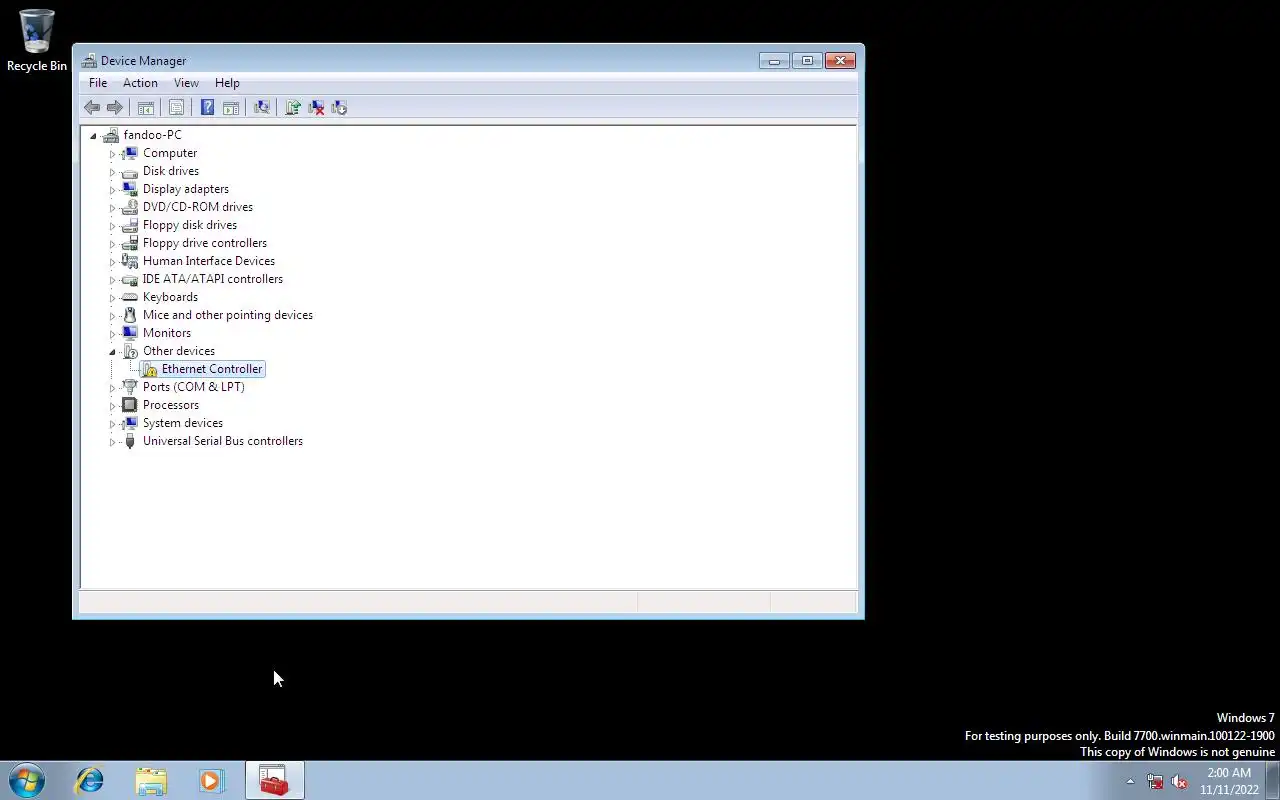Screen dimensions: 1280x800
Task: Click Scan for hardware changes toolbar icon
Action: tap(262, 107)
